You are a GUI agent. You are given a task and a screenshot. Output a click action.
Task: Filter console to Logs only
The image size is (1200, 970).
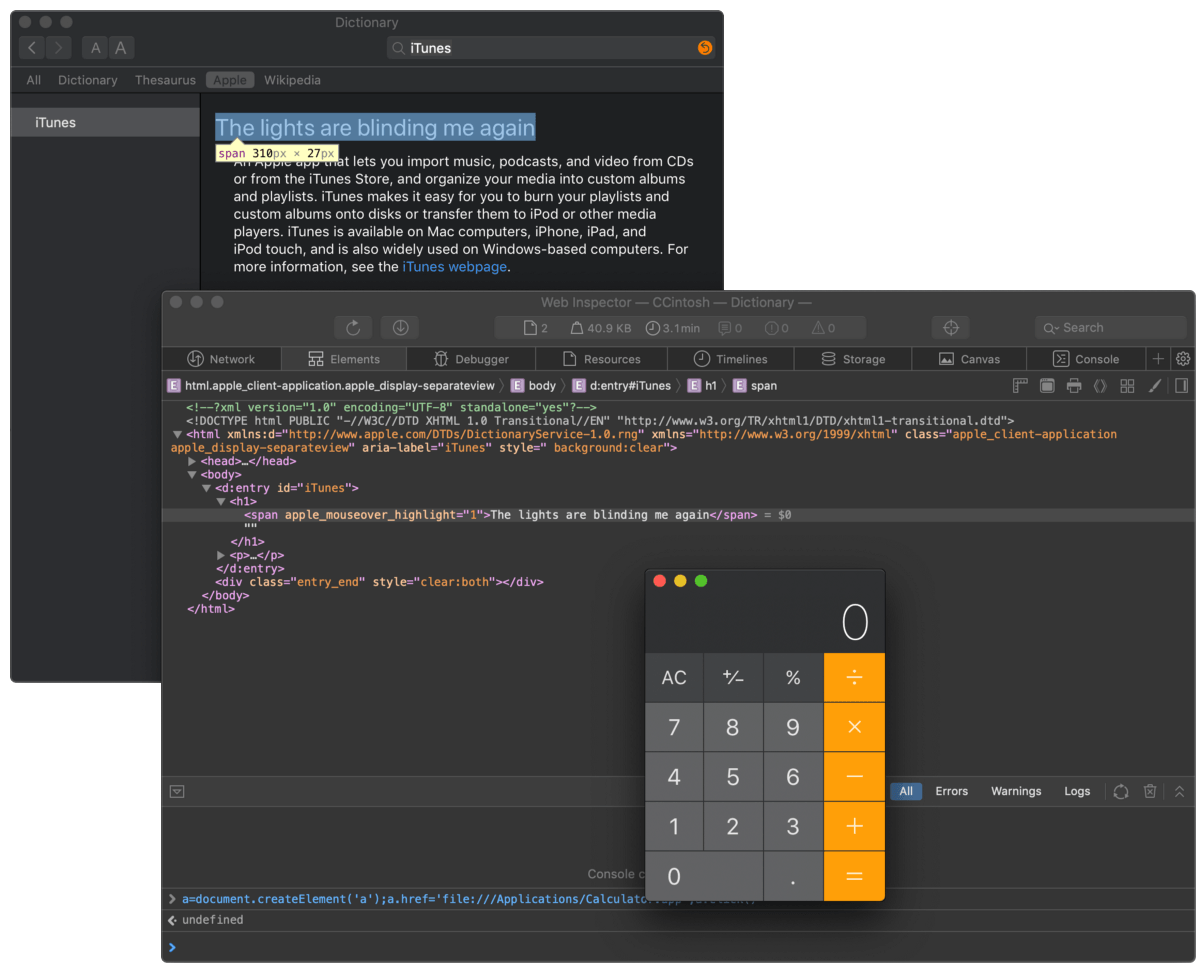coord(1077,791)
